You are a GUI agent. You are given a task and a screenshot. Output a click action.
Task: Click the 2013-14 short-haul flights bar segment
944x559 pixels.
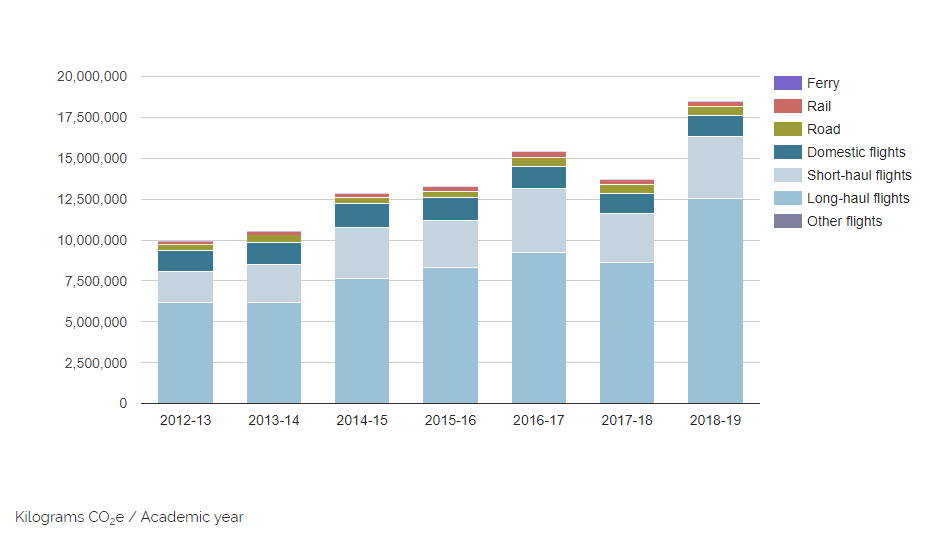(x=274, y=283)
